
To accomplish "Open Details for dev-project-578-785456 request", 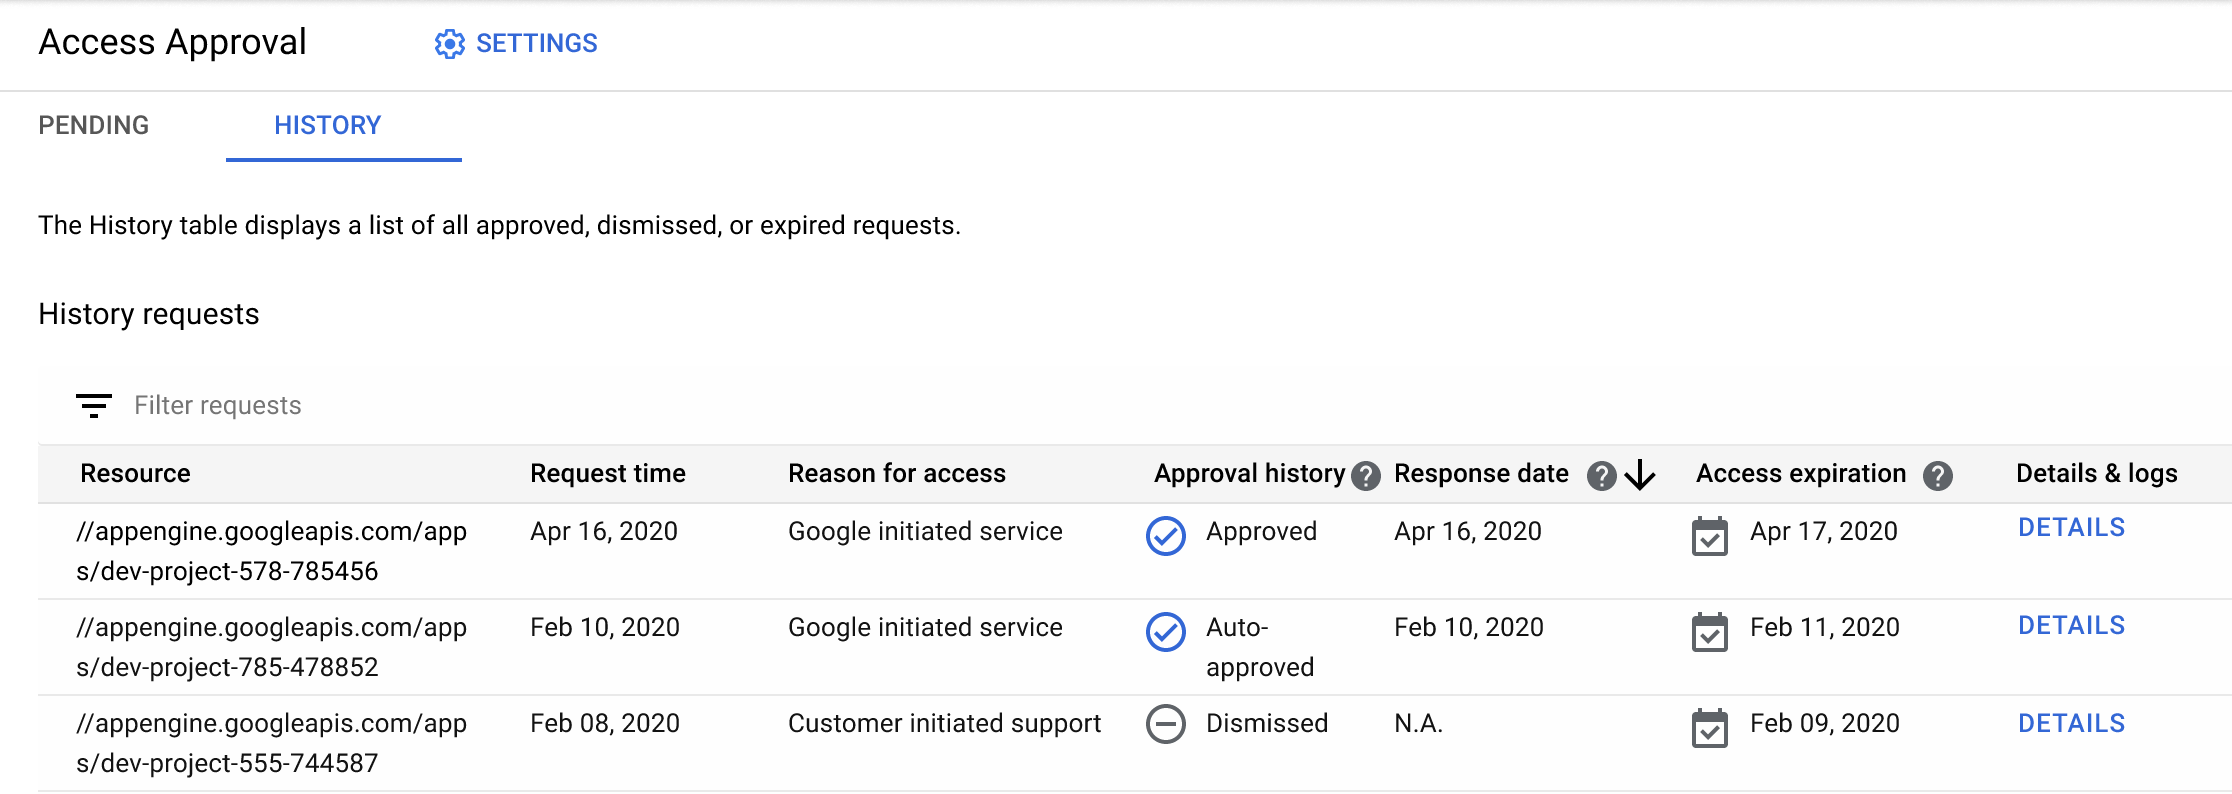I will pyautogui.click(x=2071, y=528).
